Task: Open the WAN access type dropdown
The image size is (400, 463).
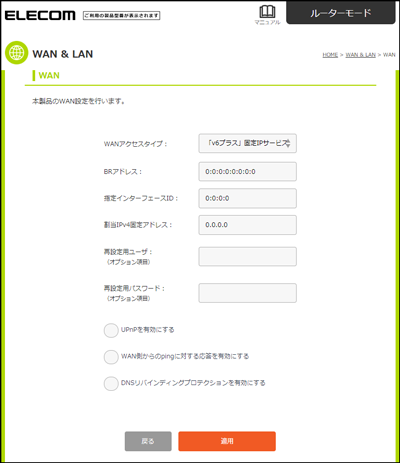Action: tap(247, 143)
